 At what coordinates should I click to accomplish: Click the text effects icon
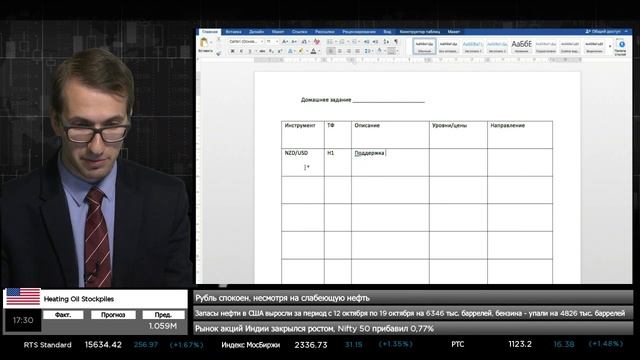(x=290, y=51)
